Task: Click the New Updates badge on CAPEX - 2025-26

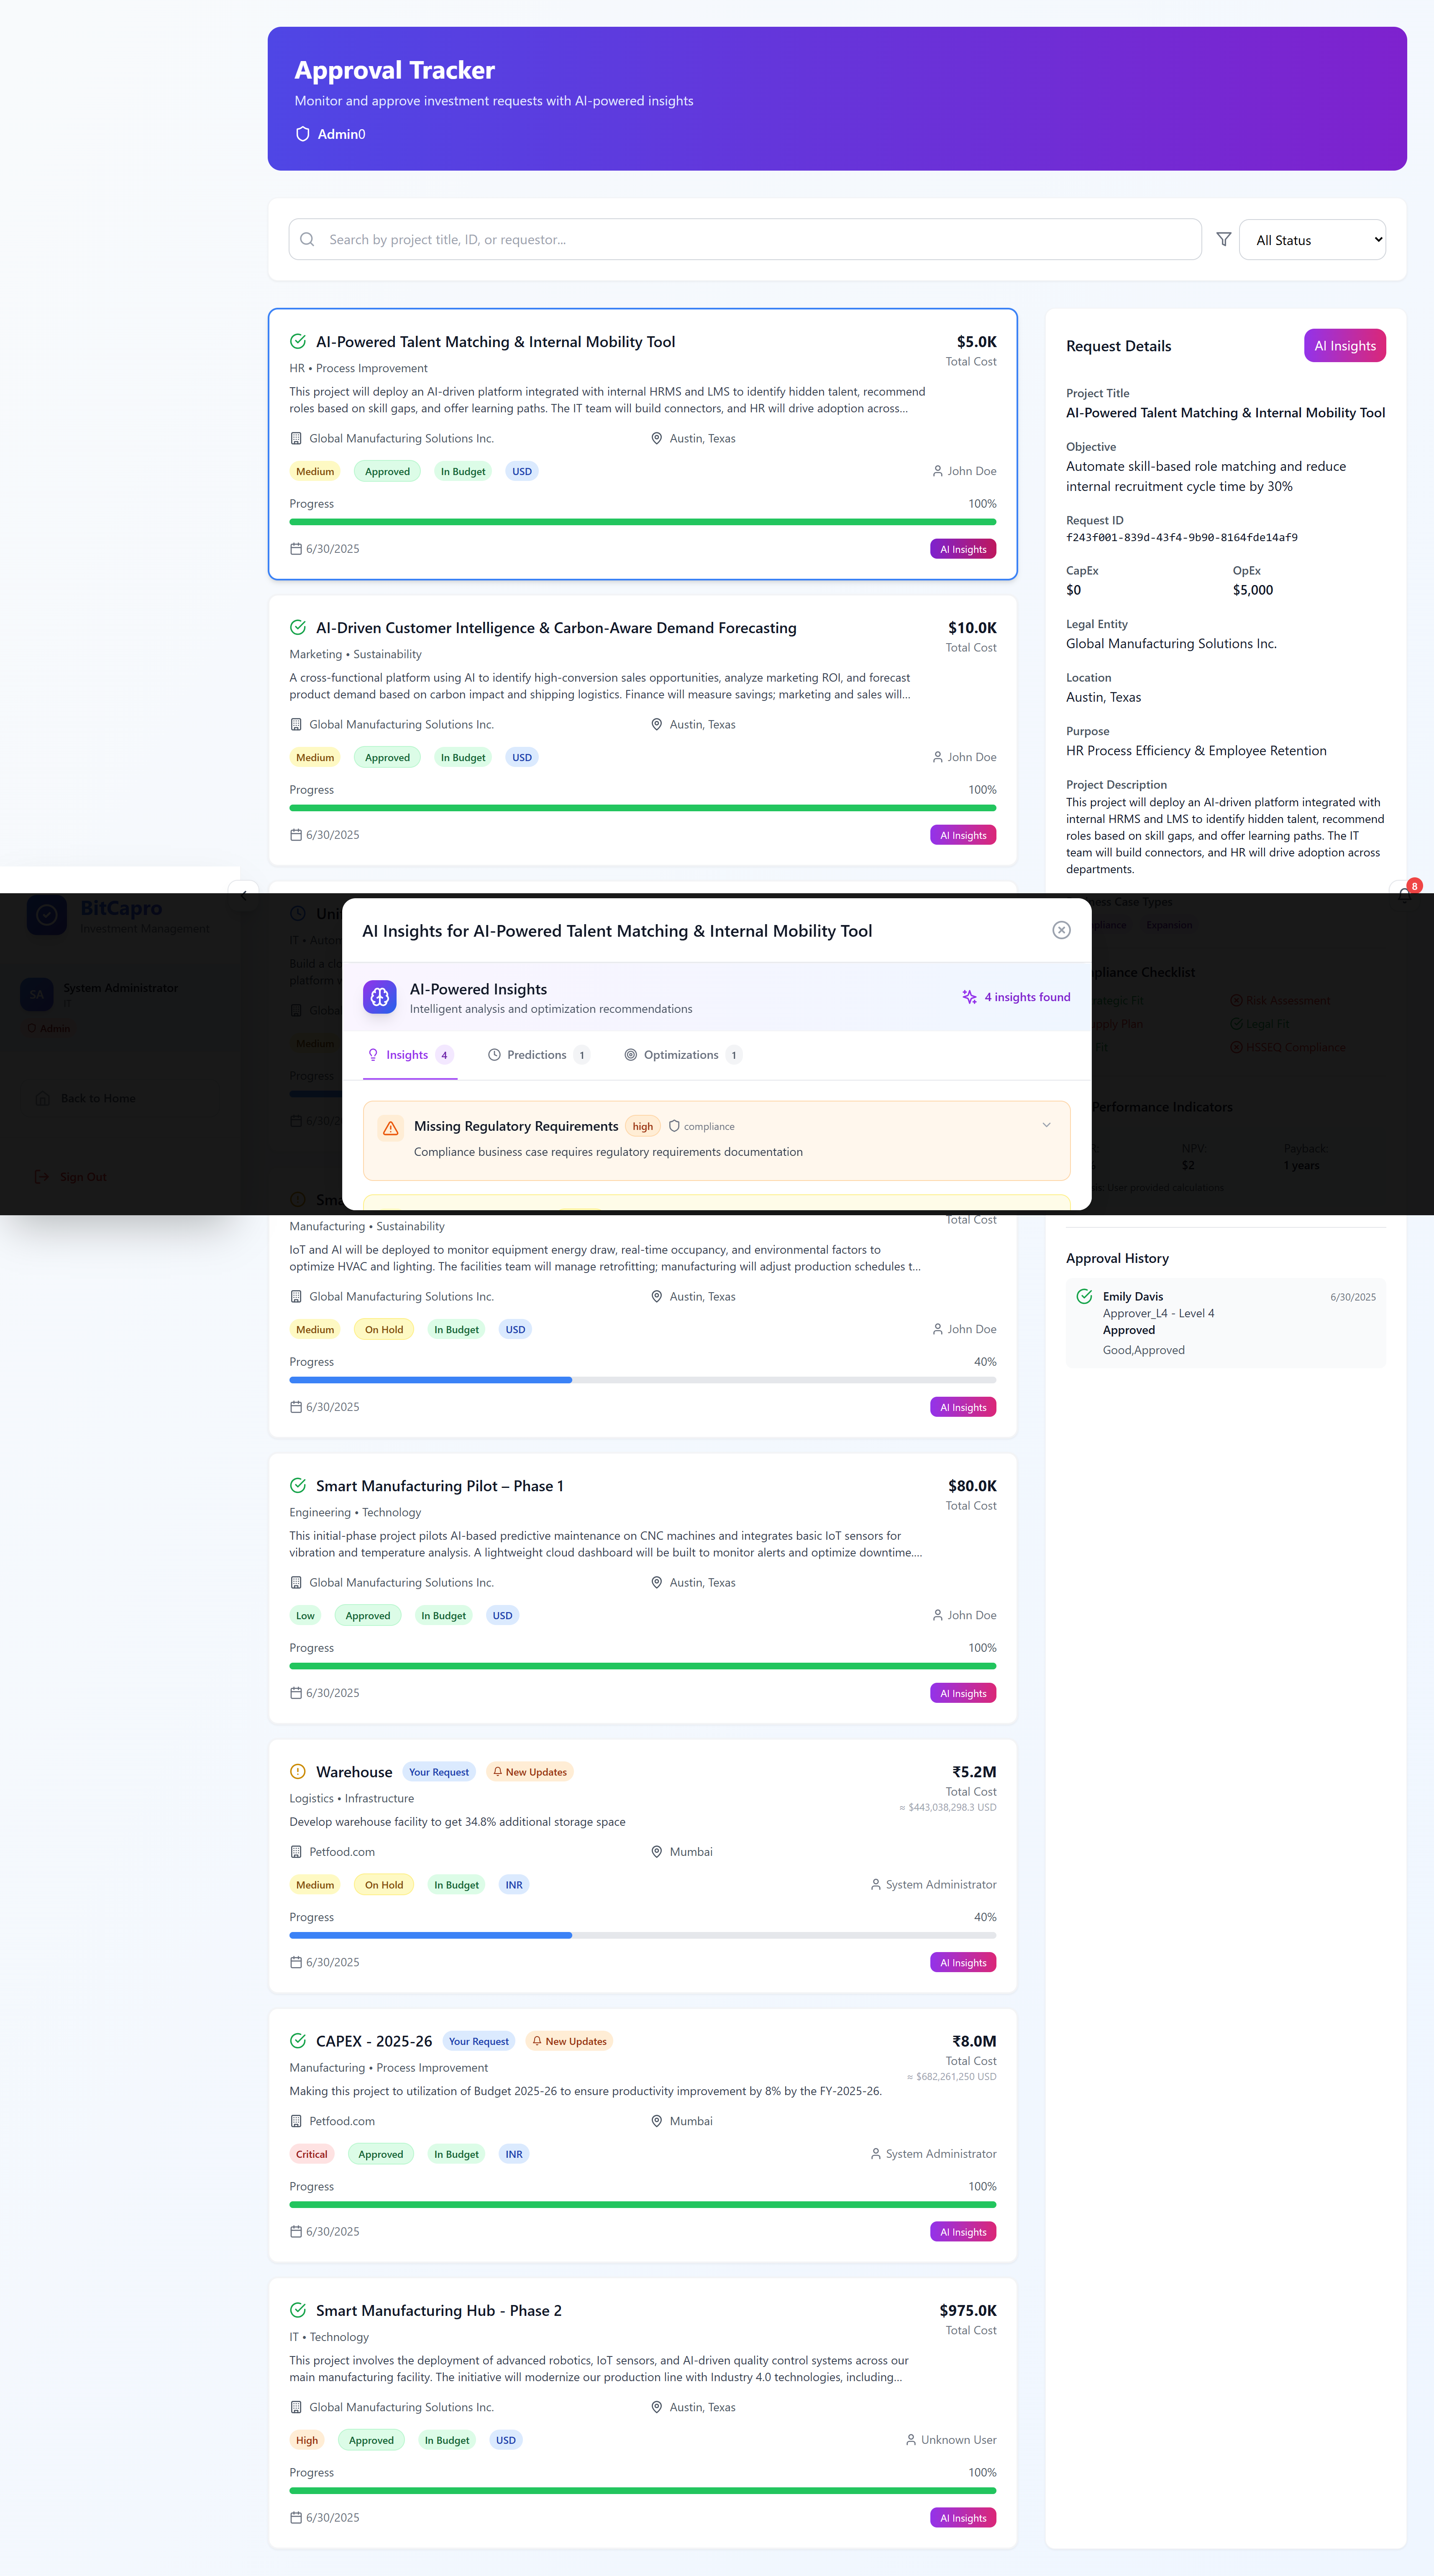Action: tap(569, 2041)
